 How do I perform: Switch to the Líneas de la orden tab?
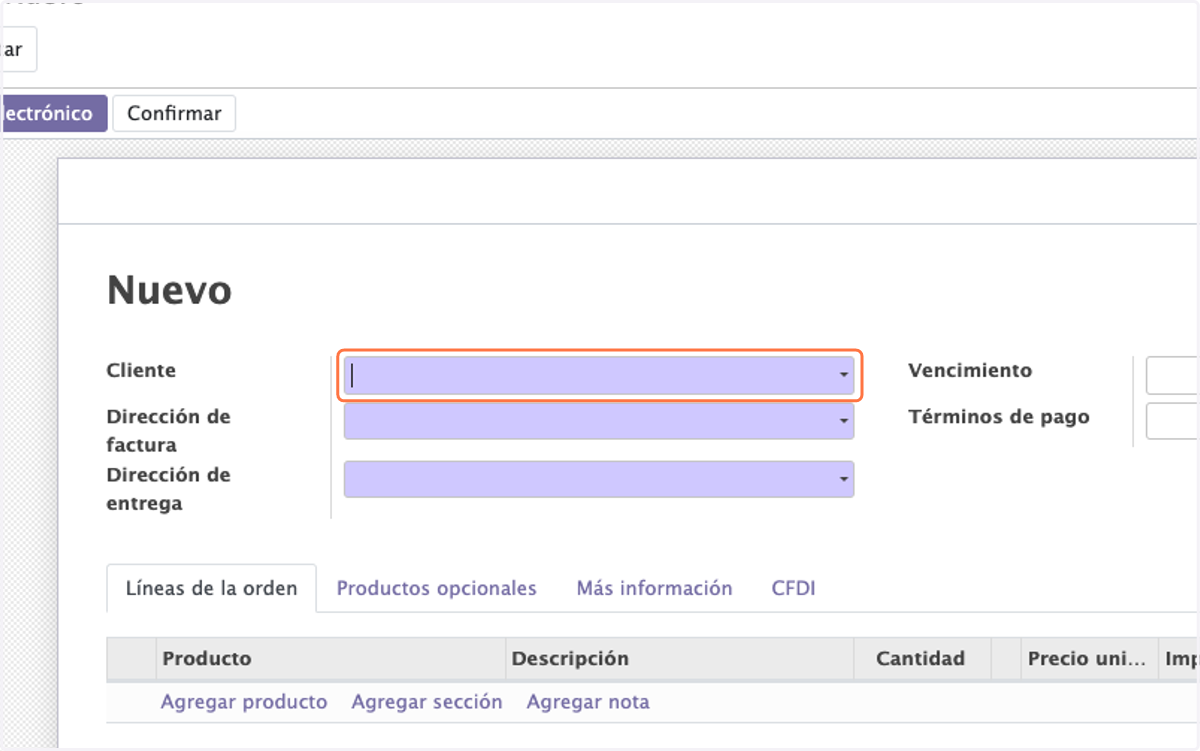point(211,588)
